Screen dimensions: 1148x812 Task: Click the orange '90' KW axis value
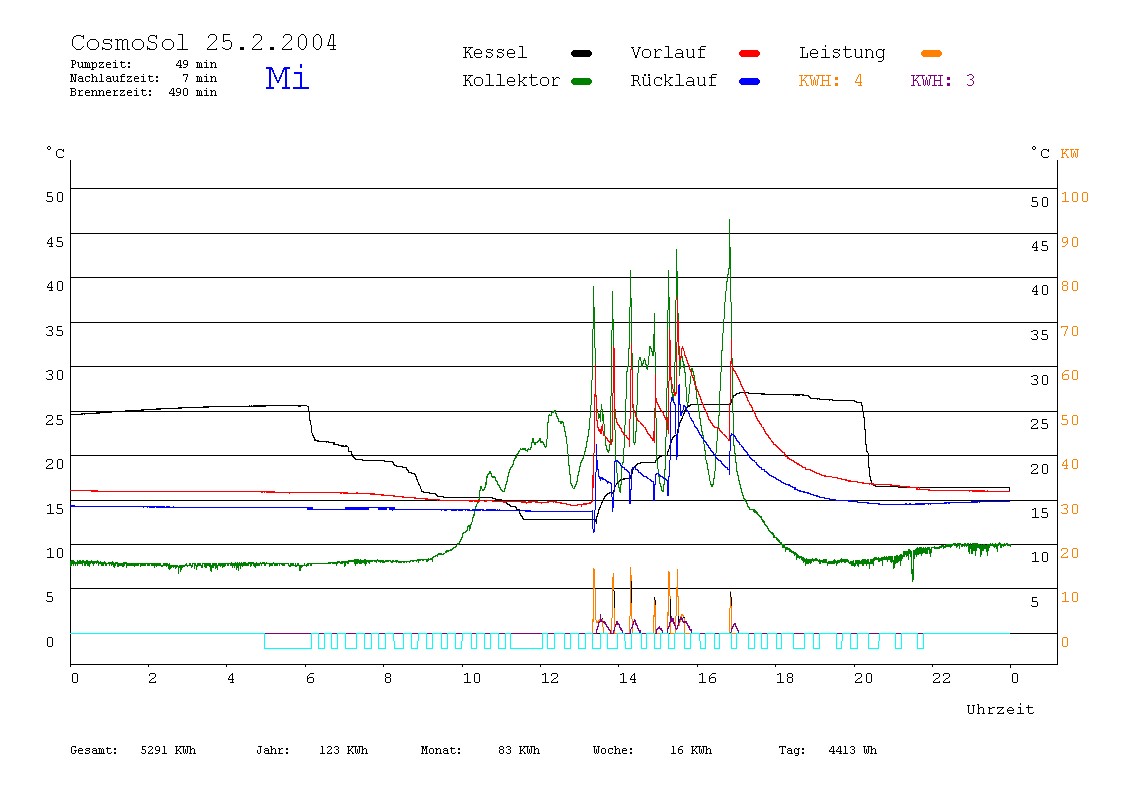1070,242
